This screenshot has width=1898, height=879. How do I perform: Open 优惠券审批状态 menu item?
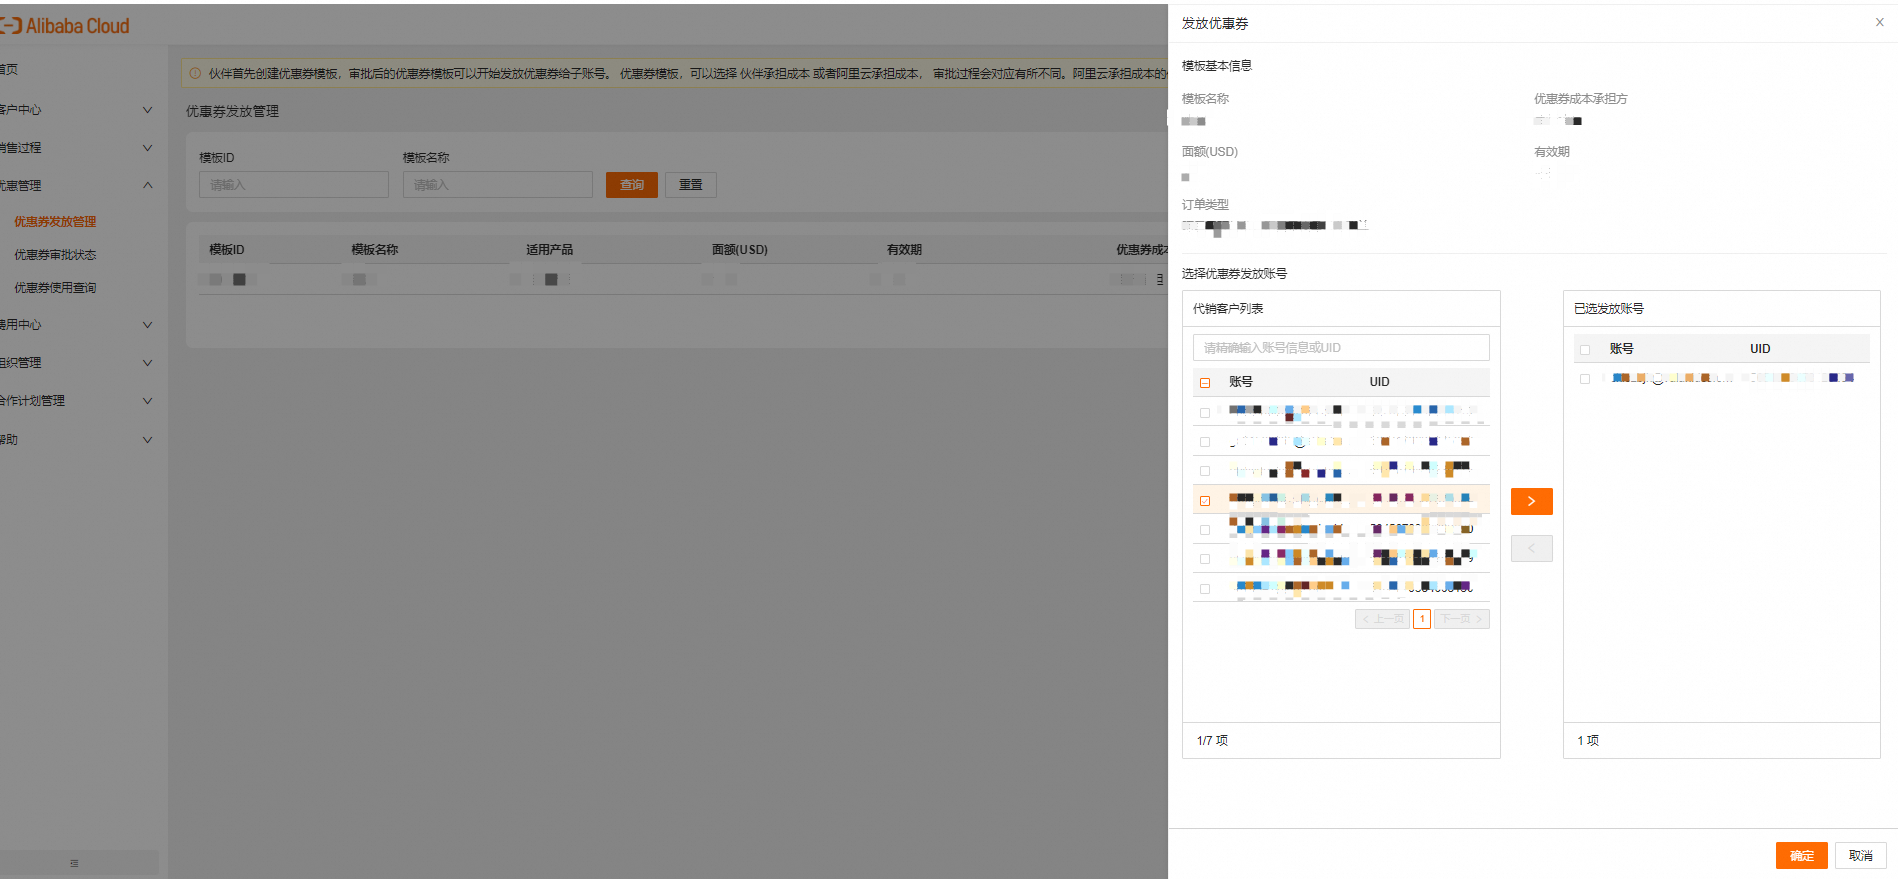(x=55, y=255)
